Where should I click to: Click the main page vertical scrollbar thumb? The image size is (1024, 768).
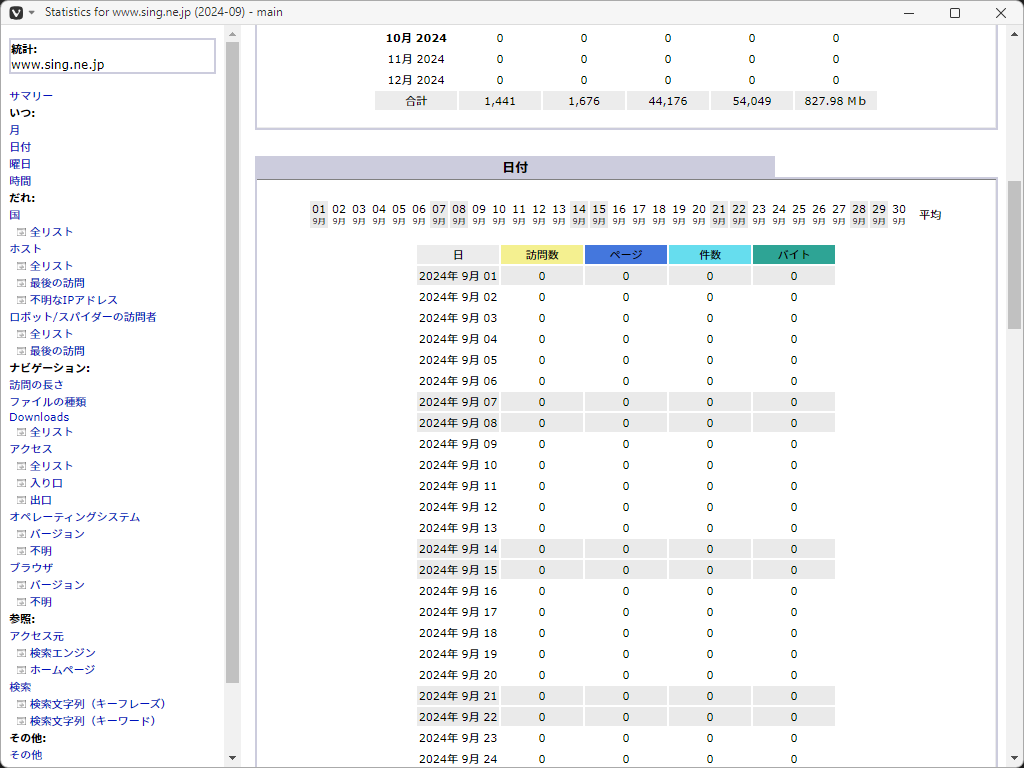[x=1014, y=255]
